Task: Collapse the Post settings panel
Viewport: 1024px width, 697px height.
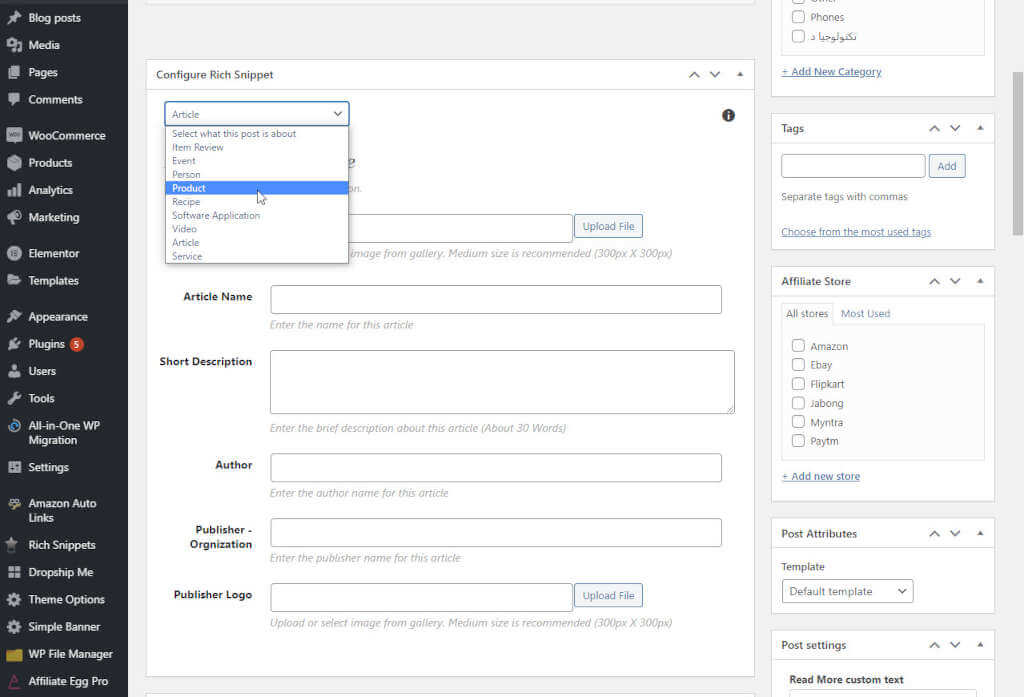Action: 980,645
